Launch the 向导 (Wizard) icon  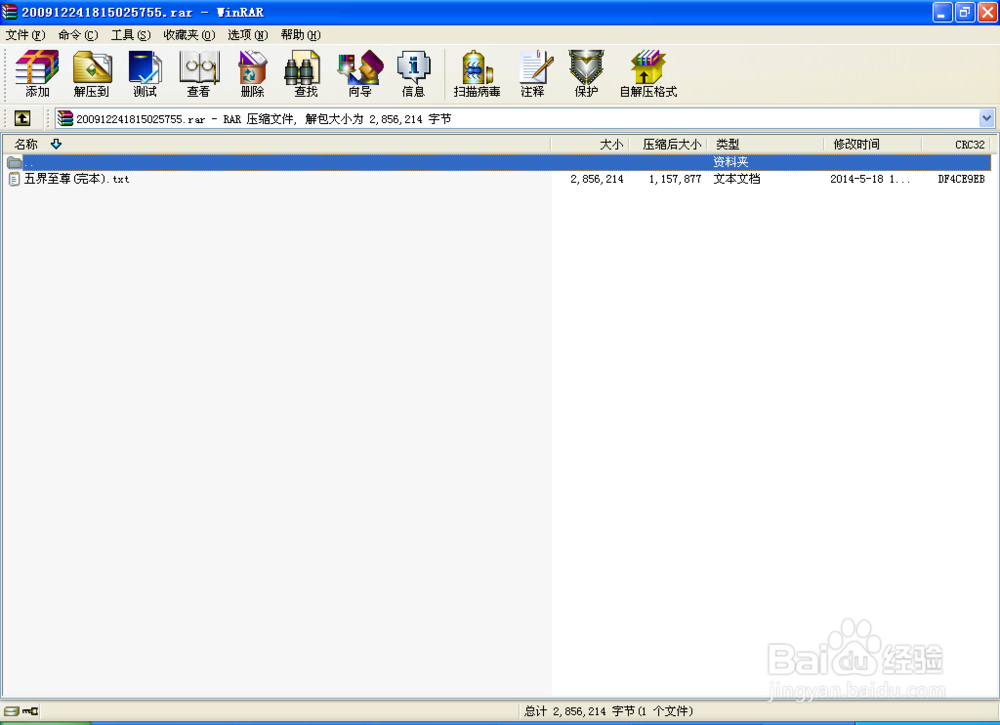(360, 73)
